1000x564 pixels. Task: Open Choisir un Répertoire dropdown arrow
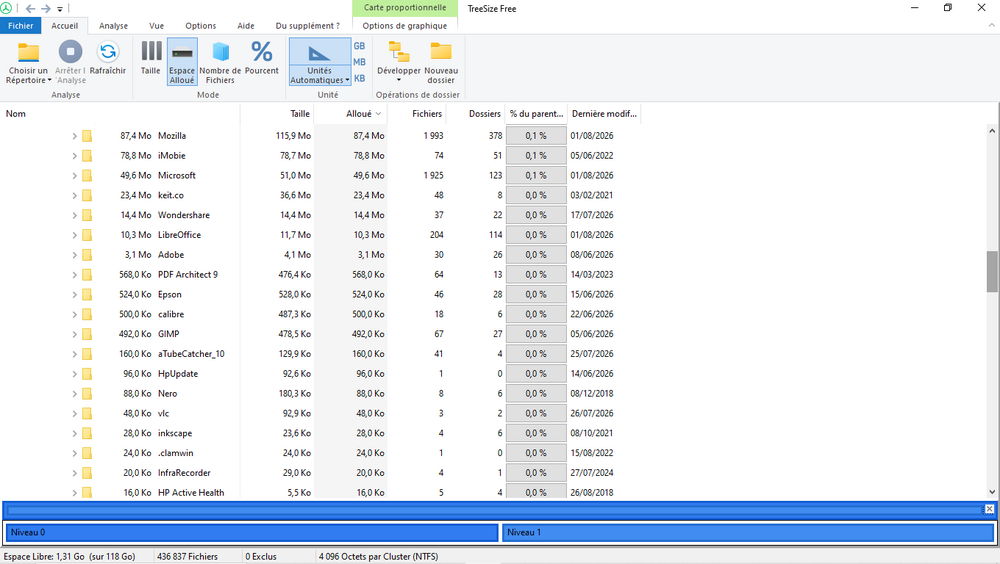tap(50, 80)
